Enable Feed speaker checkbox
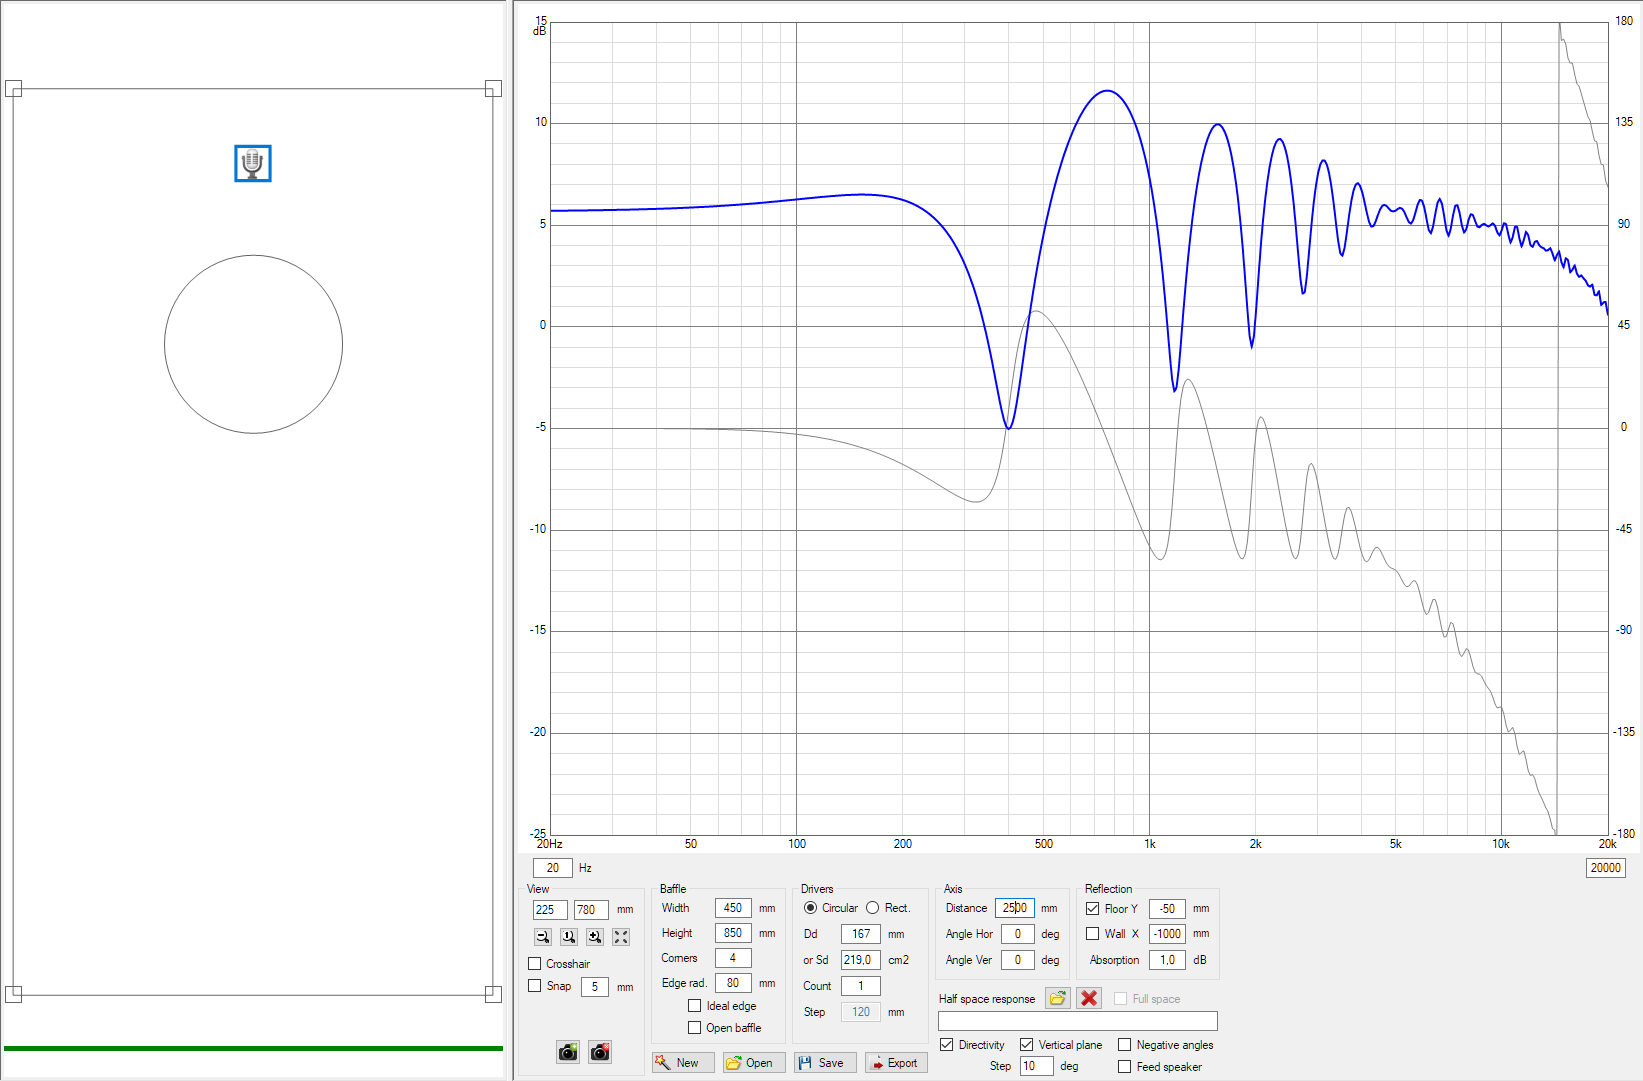Image resolution: width=1643 pixels, height=1081 pixels. pos(1124,1067)
